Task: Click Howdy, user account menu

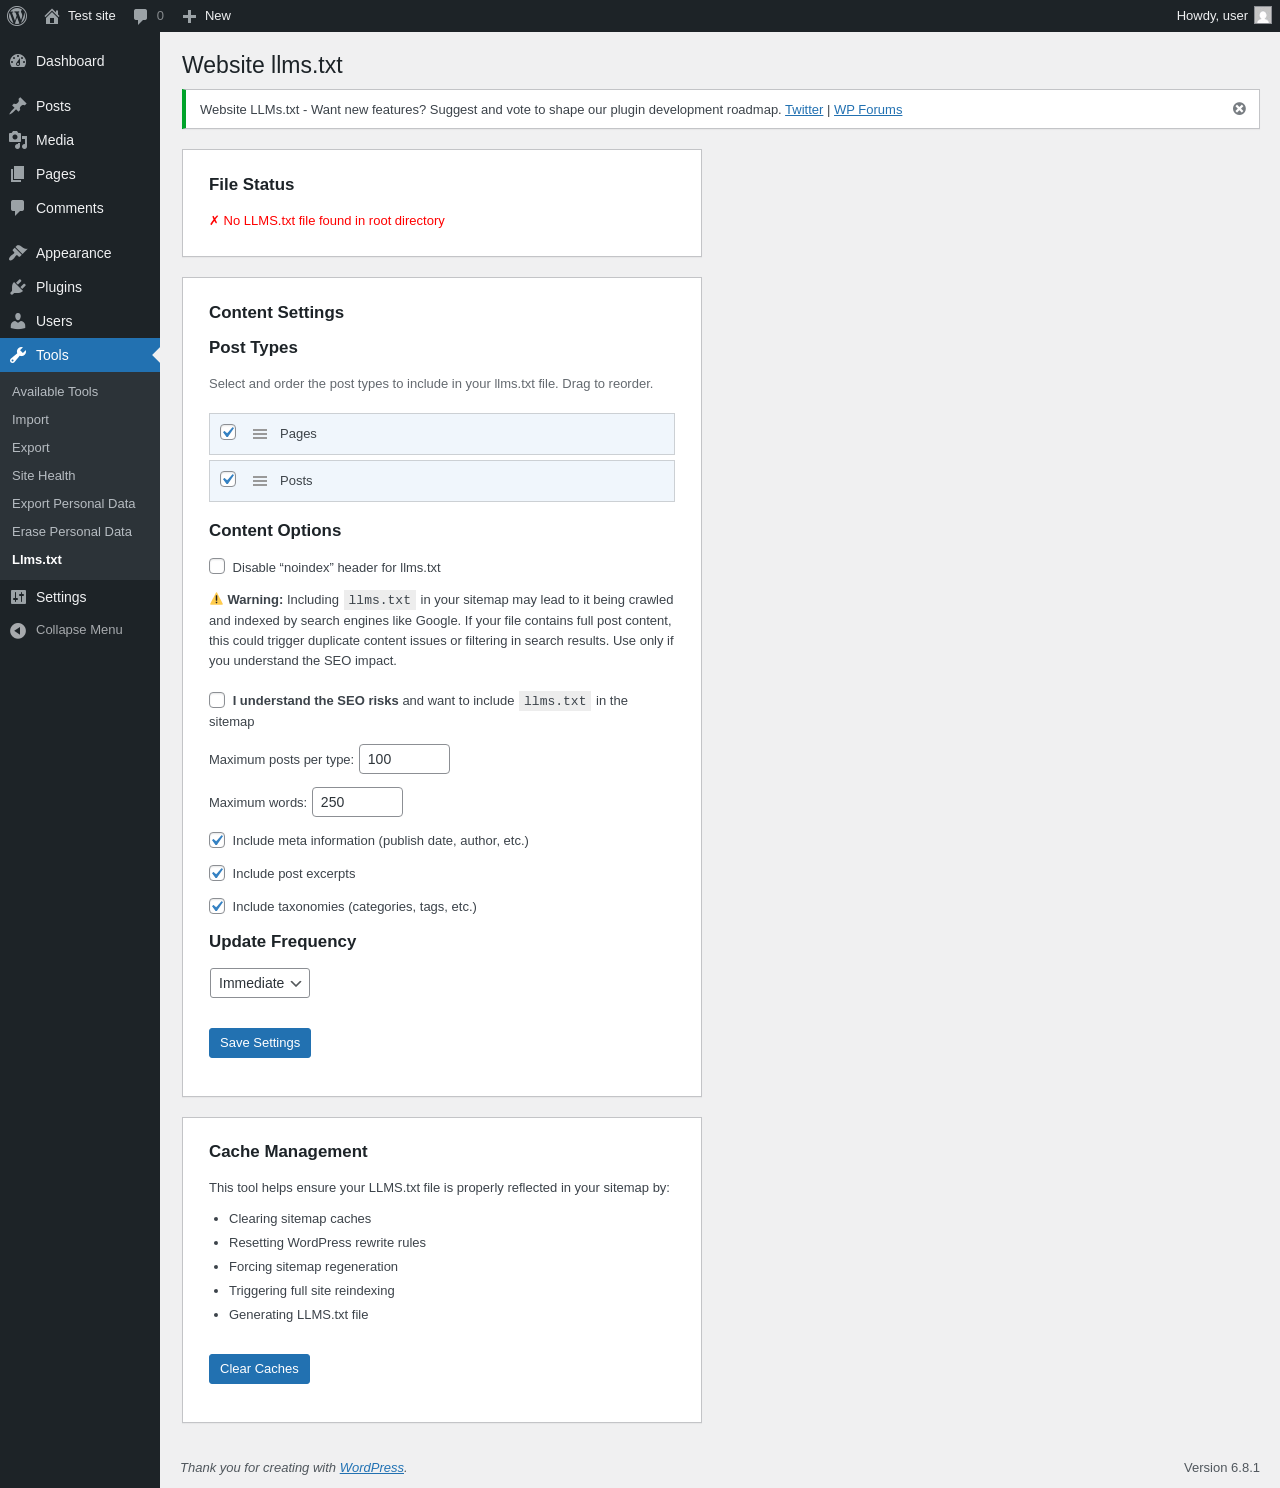Action: (1223, 16)
